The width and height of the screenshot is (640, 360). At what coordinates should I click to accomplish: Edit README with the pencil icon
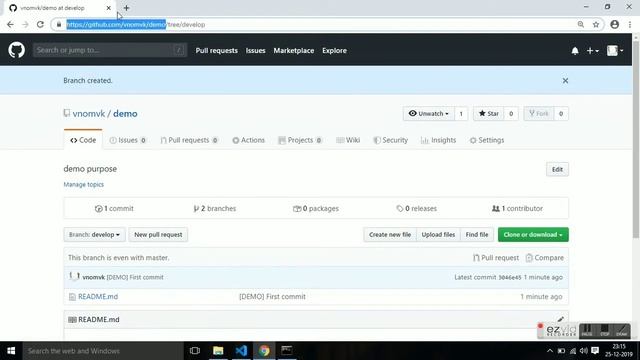click(x=560, y=319)
